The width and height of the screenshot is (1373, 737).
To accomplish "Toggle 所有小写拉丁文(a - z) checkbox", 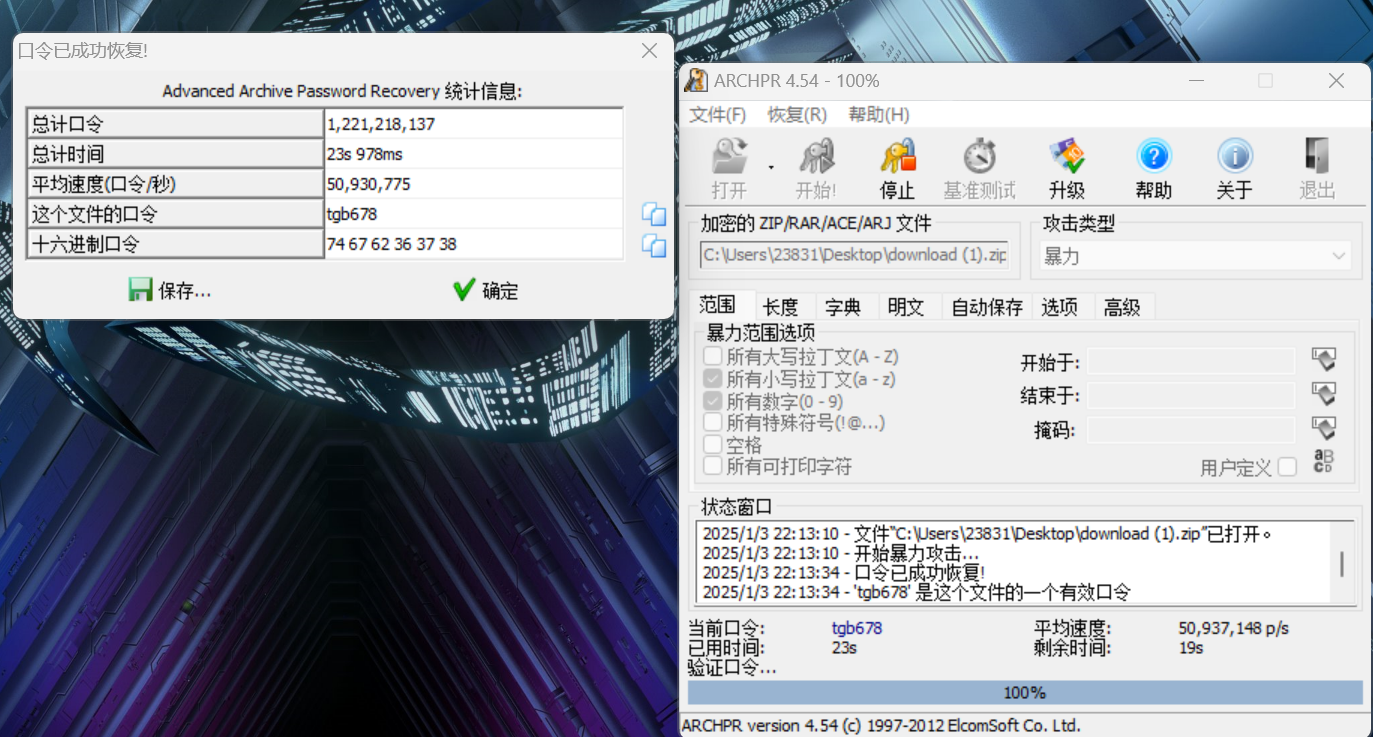I will tap(713, 379).
